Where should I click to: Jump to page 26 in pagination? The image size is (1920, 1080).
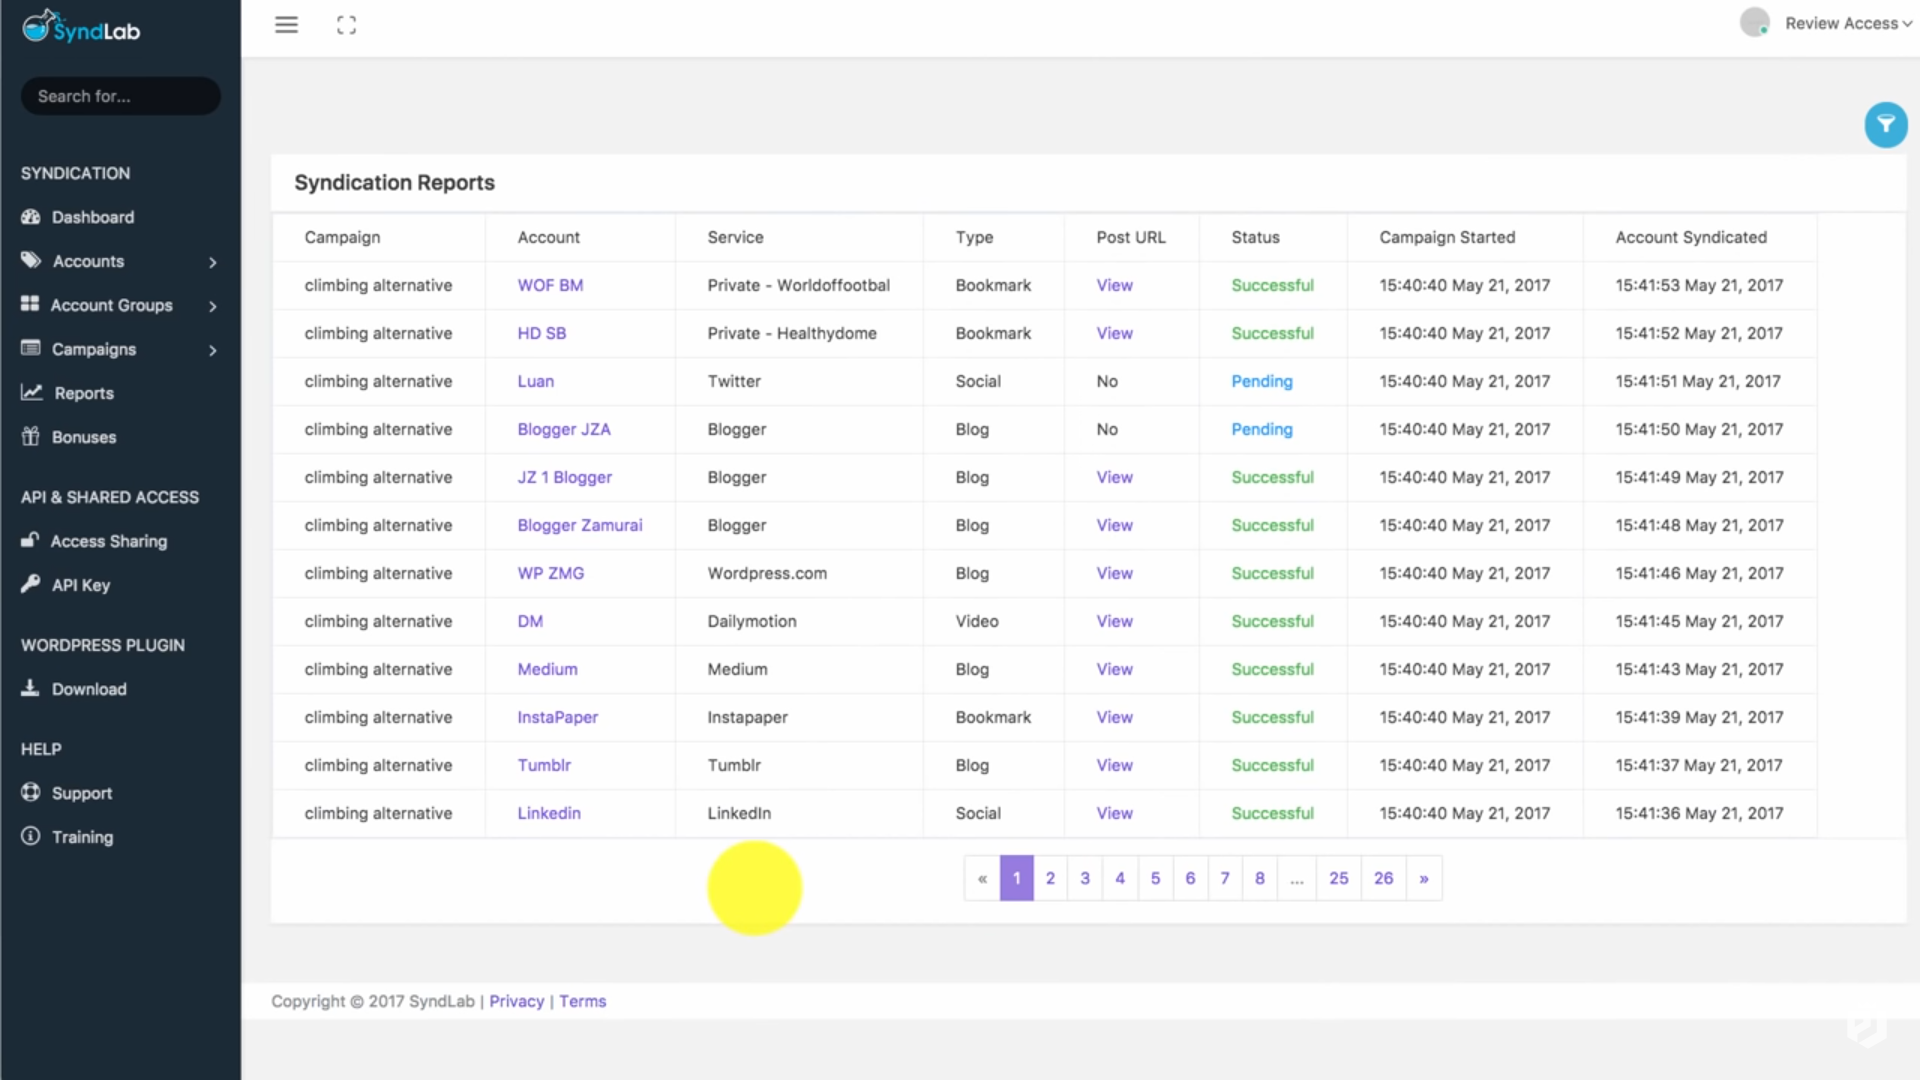1383,878
